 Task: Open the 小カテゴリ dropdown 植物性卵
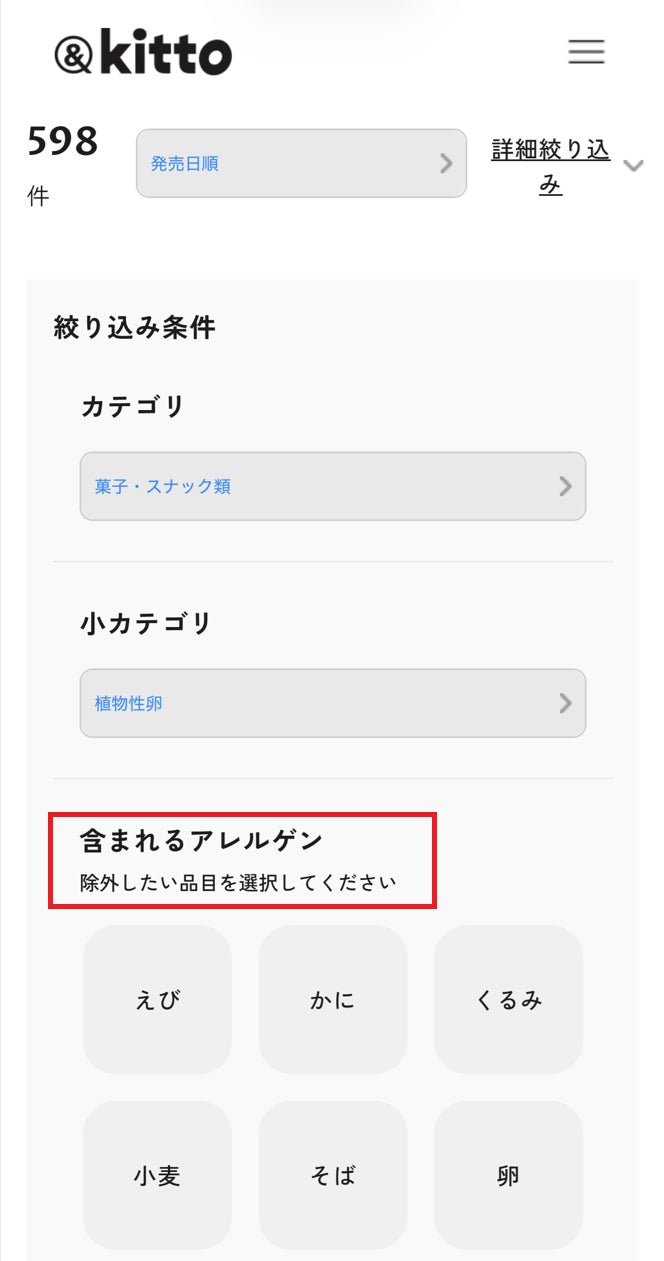click(x=332, y=703)
